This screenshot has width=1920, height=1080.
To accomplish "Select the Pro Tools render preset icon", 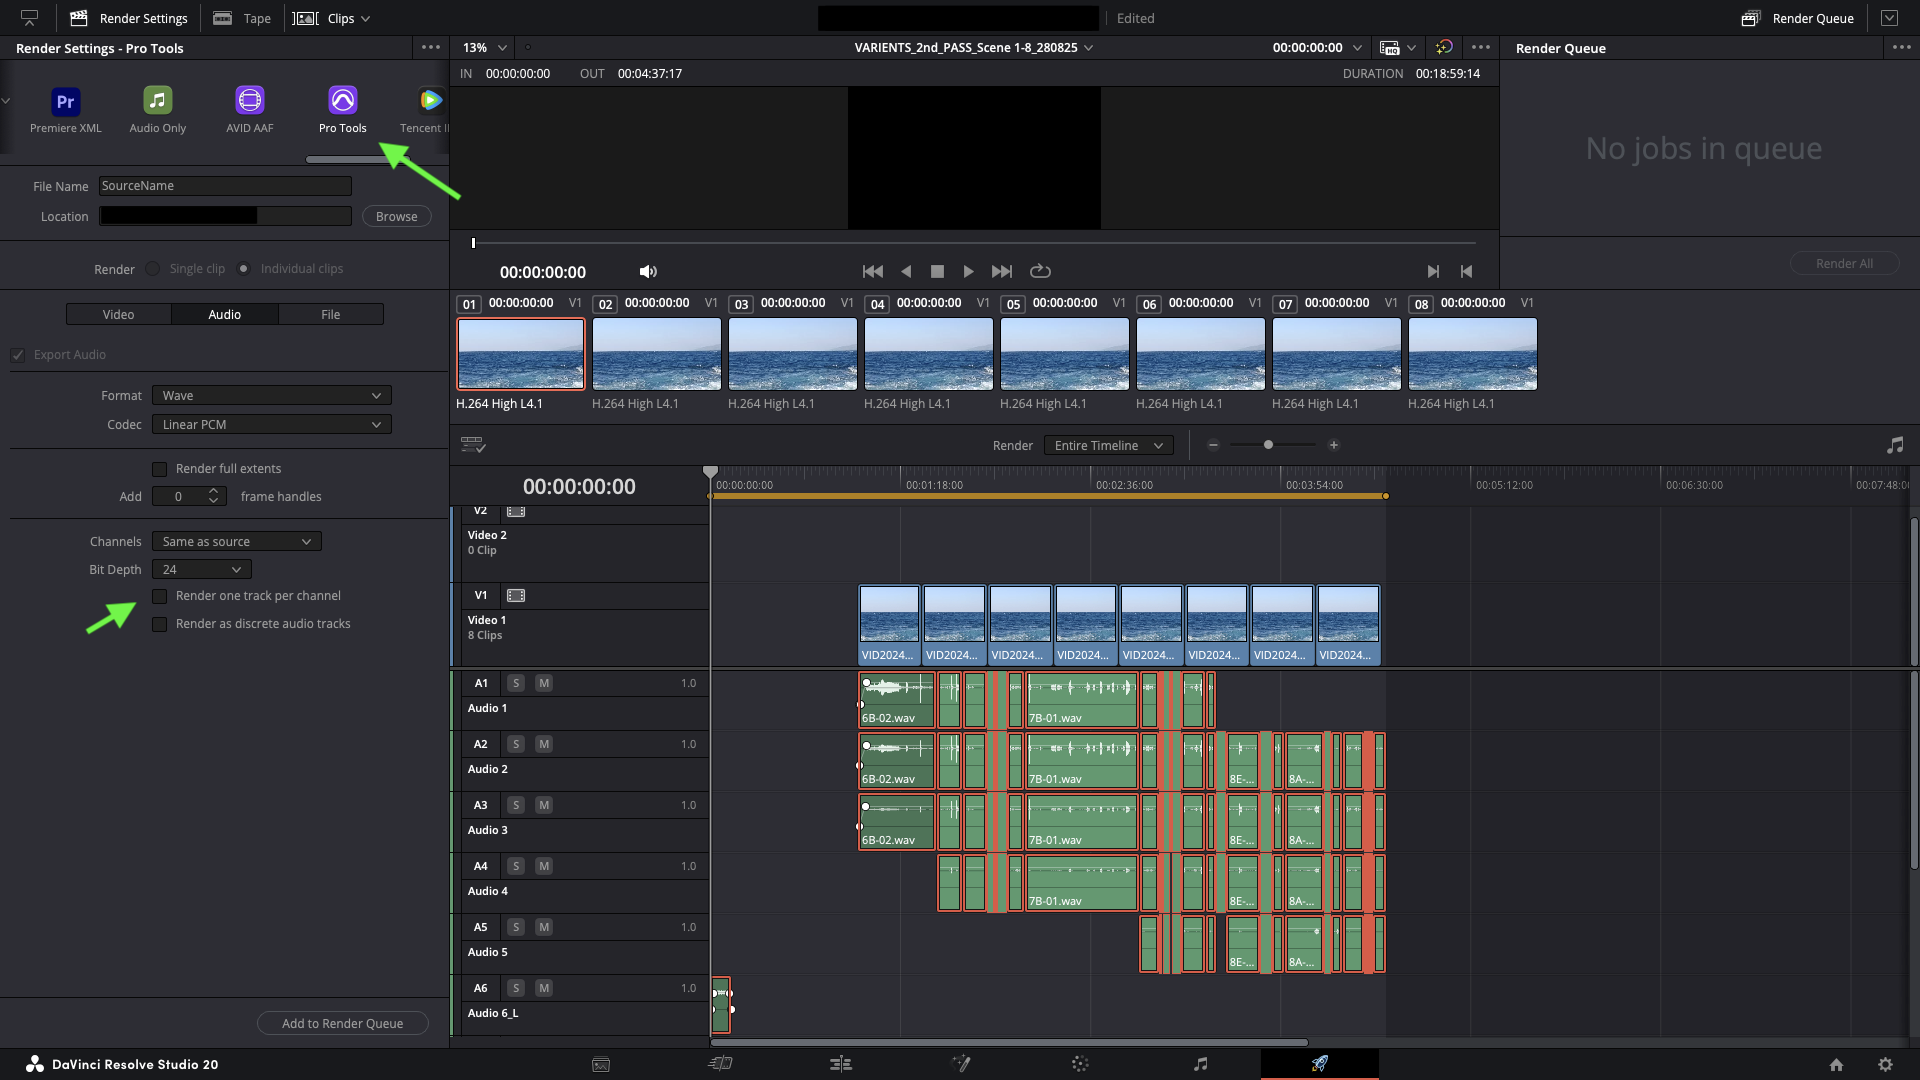I will point(343,100).
